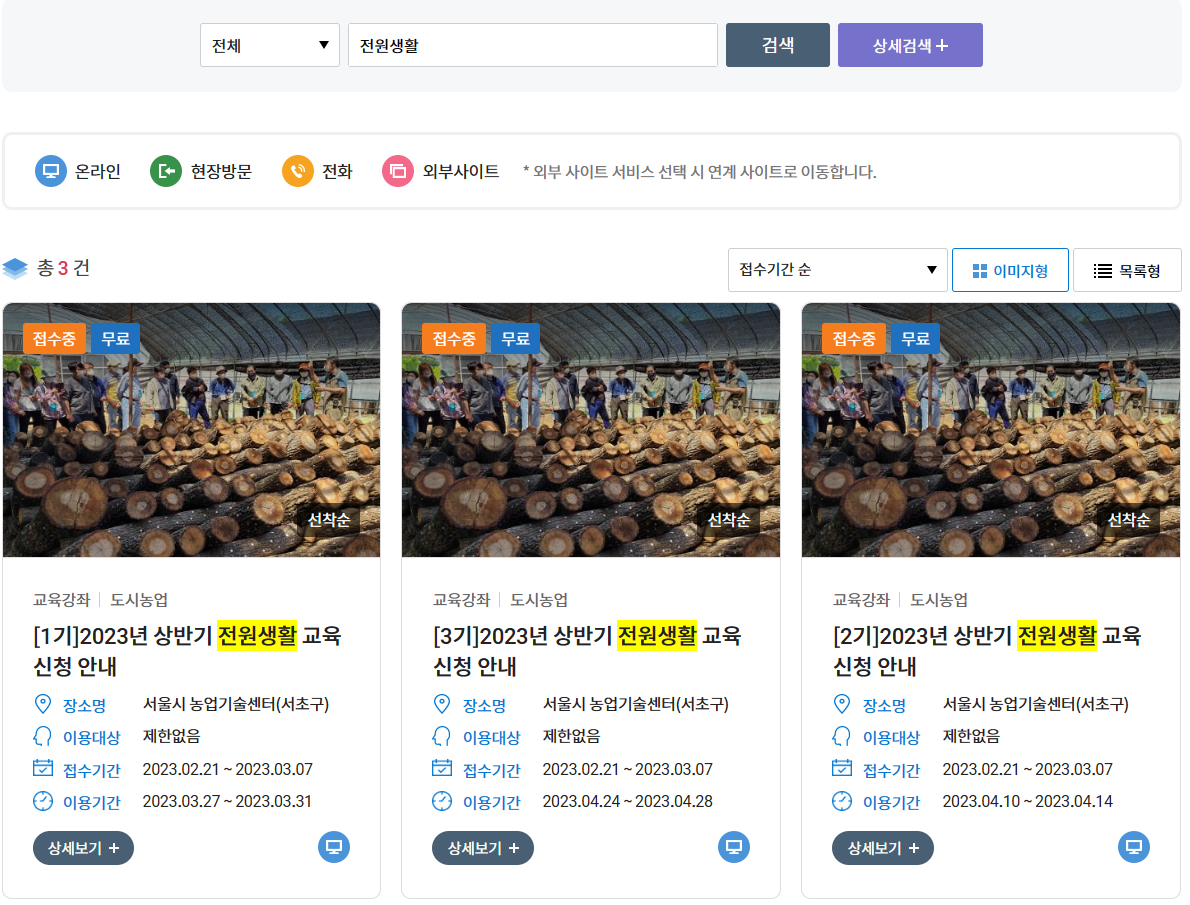The width and height of the screenshot is (1190, 905).
Task: Click the 무료 free badge on the second card
Action: tap(514, 338)
